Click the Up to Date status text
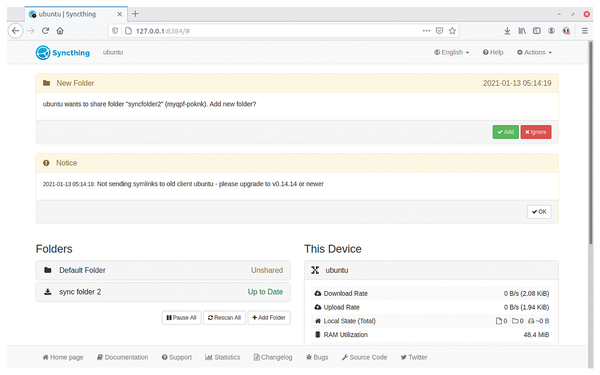Image resolution: width=600 pixels, height=375 pixels. pos(265,292)
